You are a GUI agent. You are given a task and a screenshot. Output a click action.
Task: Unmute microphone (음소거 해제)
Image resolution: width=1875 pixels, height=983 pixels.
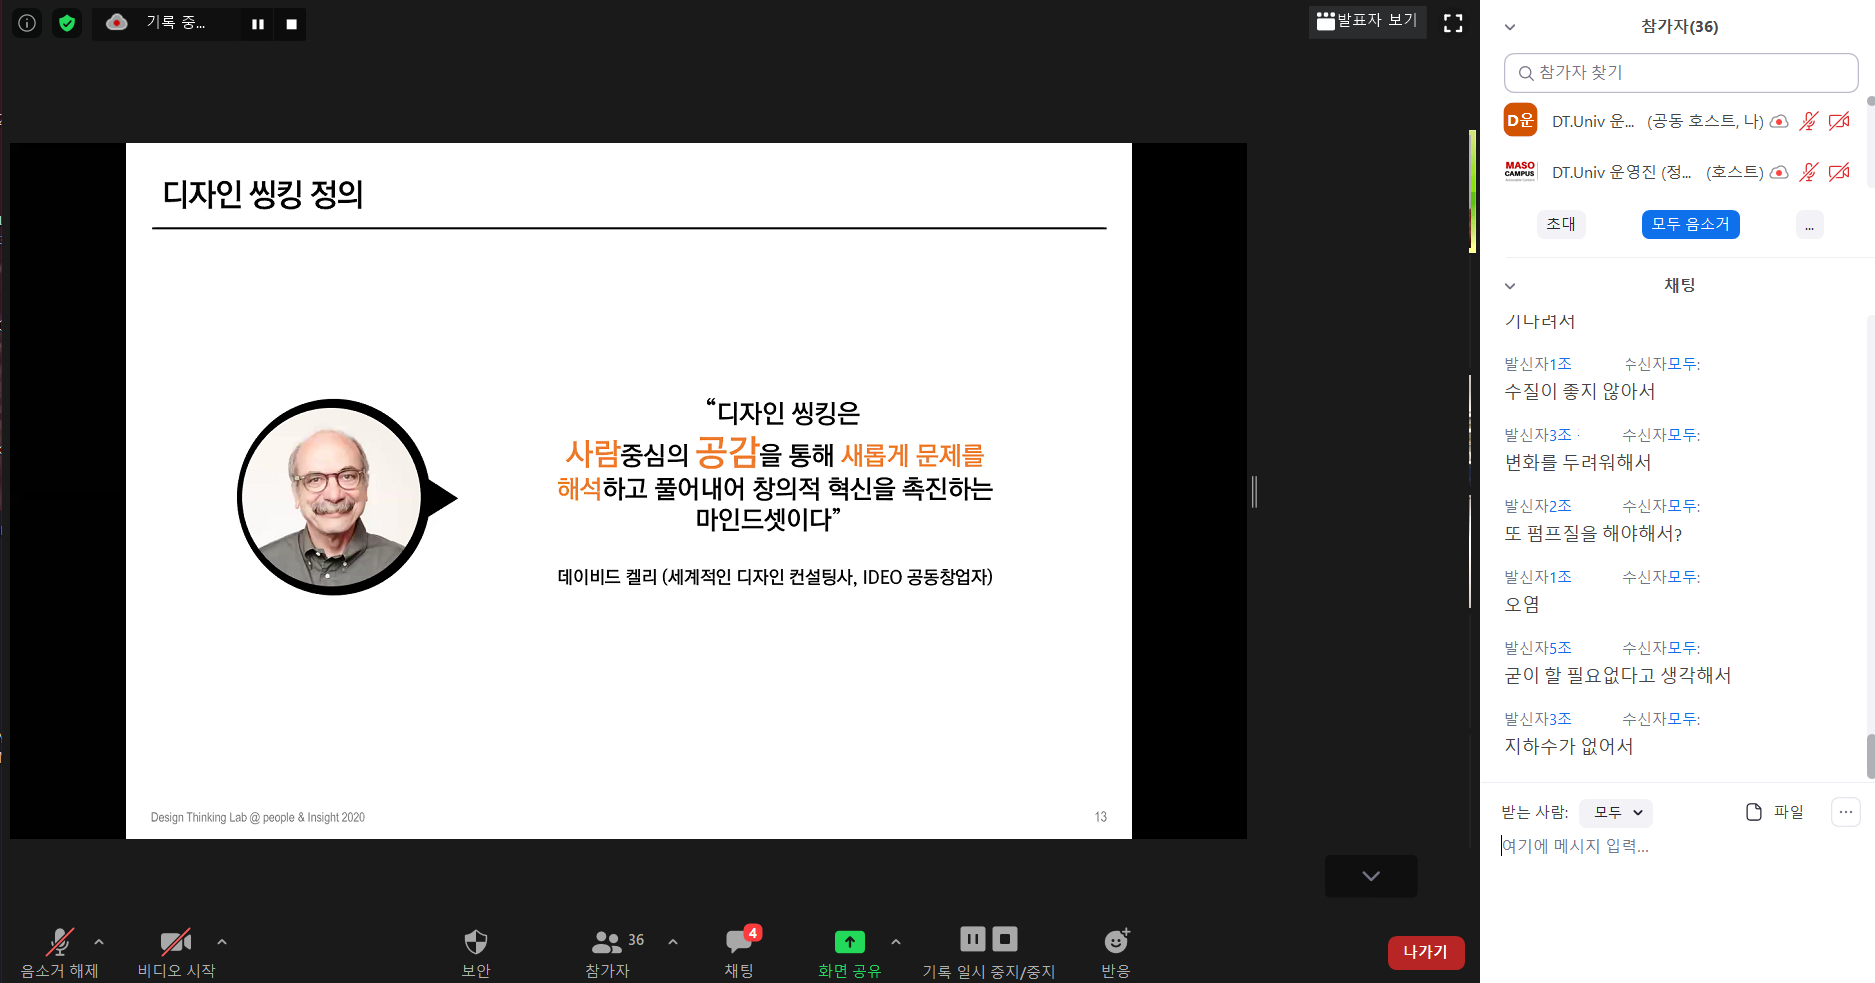60,942
